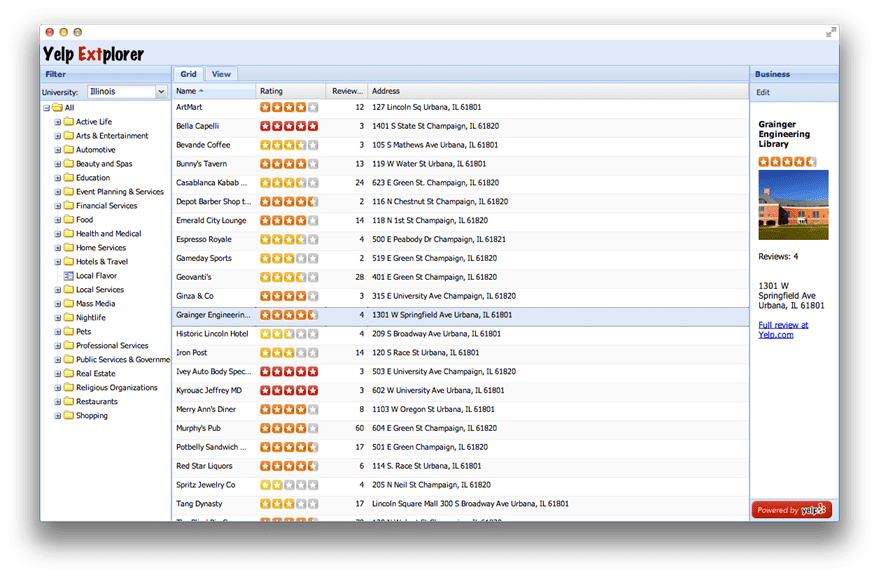This screenshot has height=577, width=879.
Task: Expand the Automotive category node
Action: (x=58, y=150)
